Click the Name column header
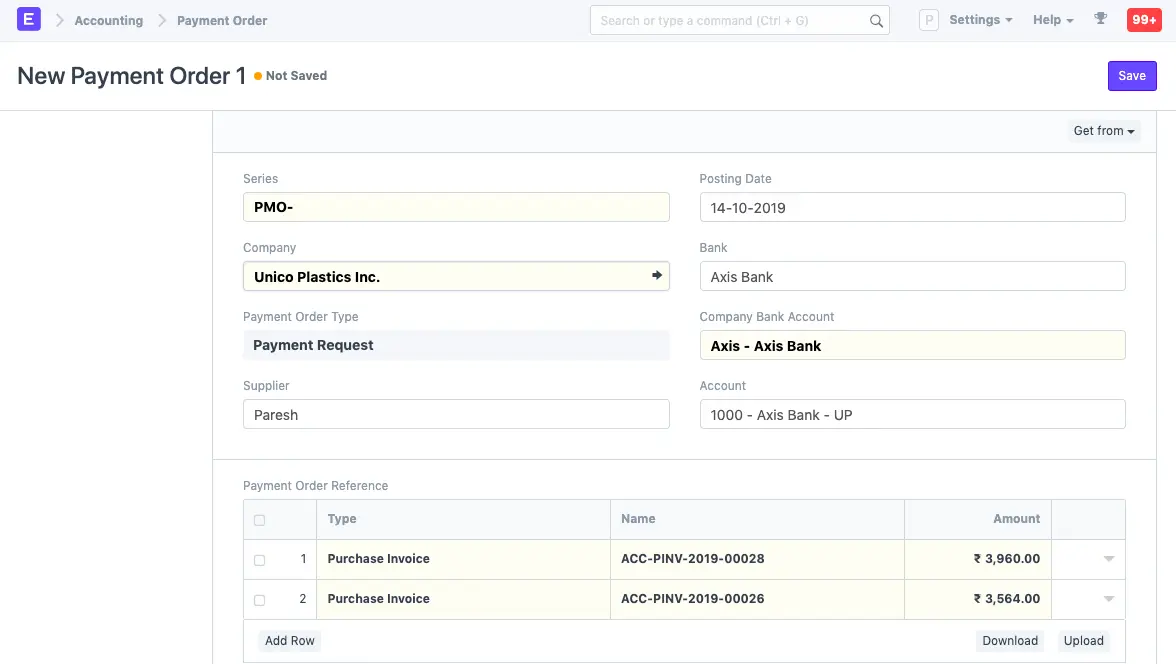1176x664 pixels. 758,519
